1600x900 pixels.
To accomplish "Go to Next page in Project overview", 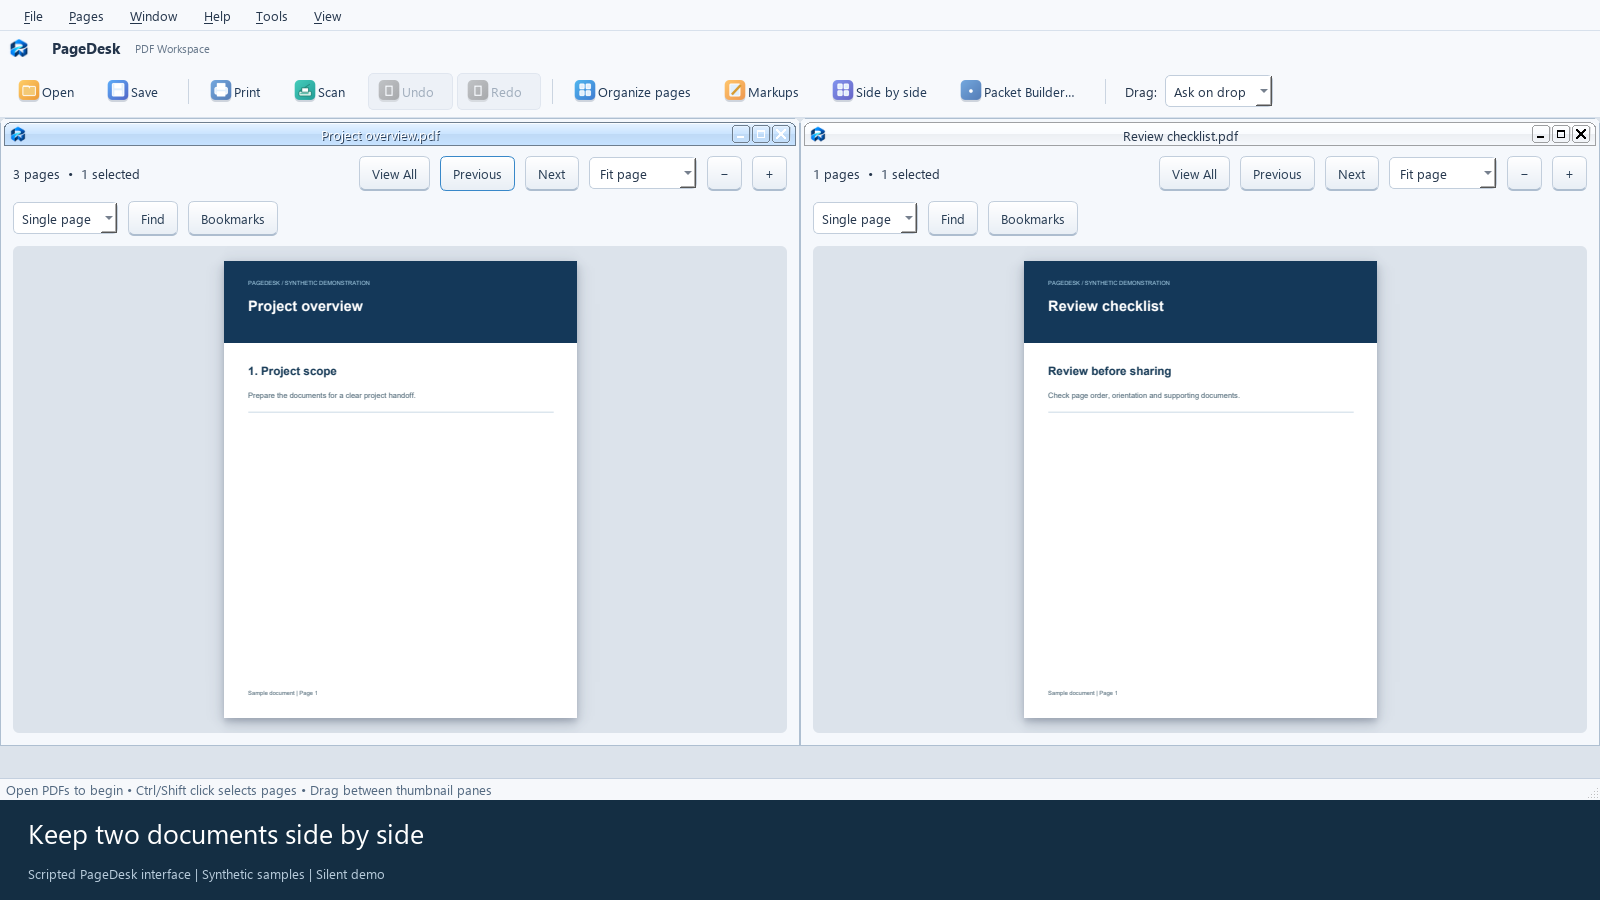I will [x=551, y=174].
